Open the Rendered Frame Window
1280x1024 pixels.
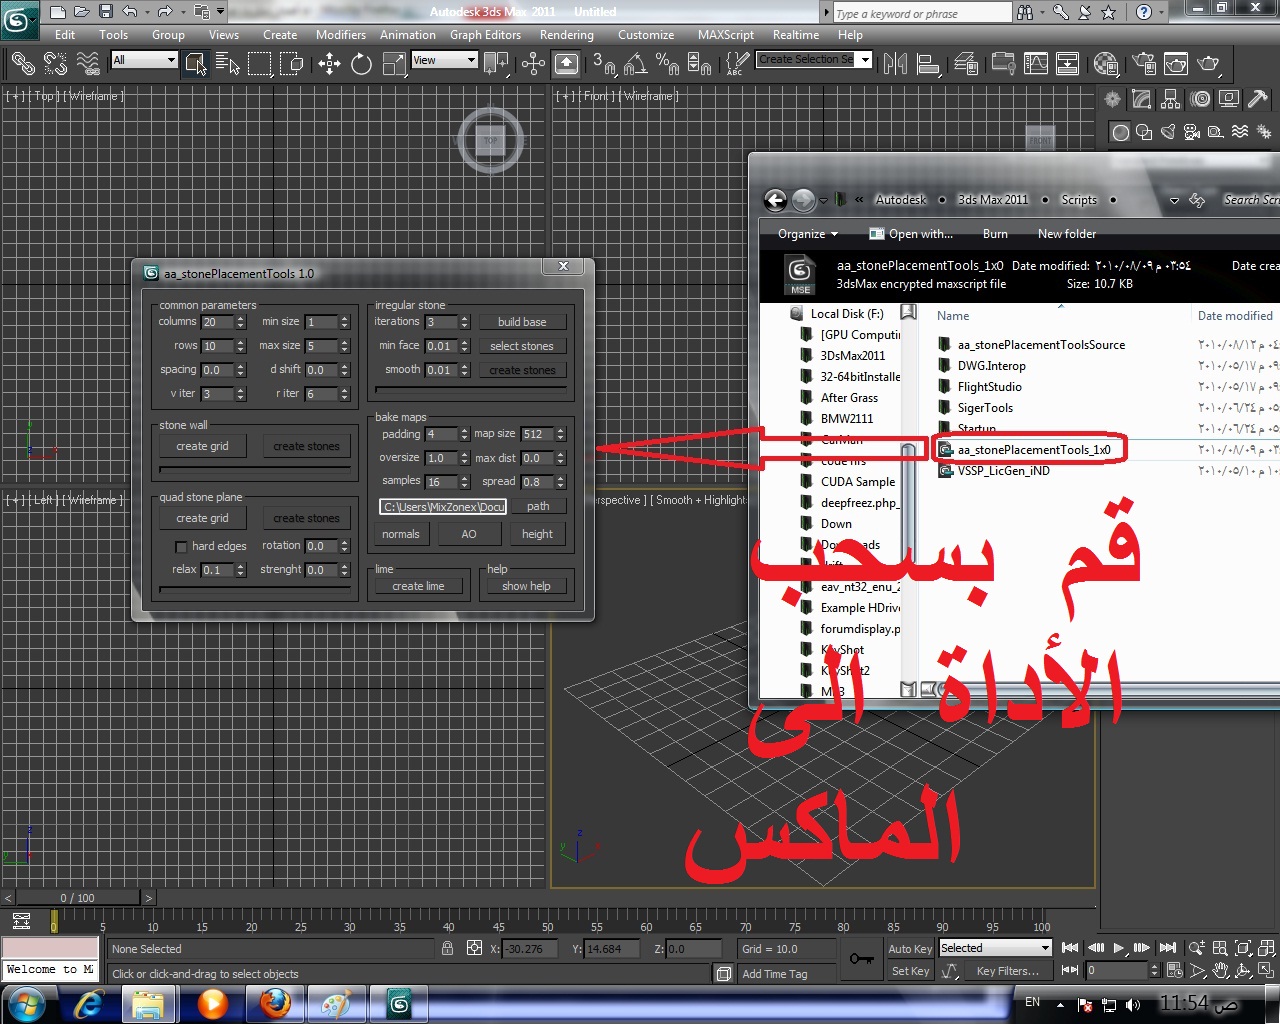click(1176, 64)
